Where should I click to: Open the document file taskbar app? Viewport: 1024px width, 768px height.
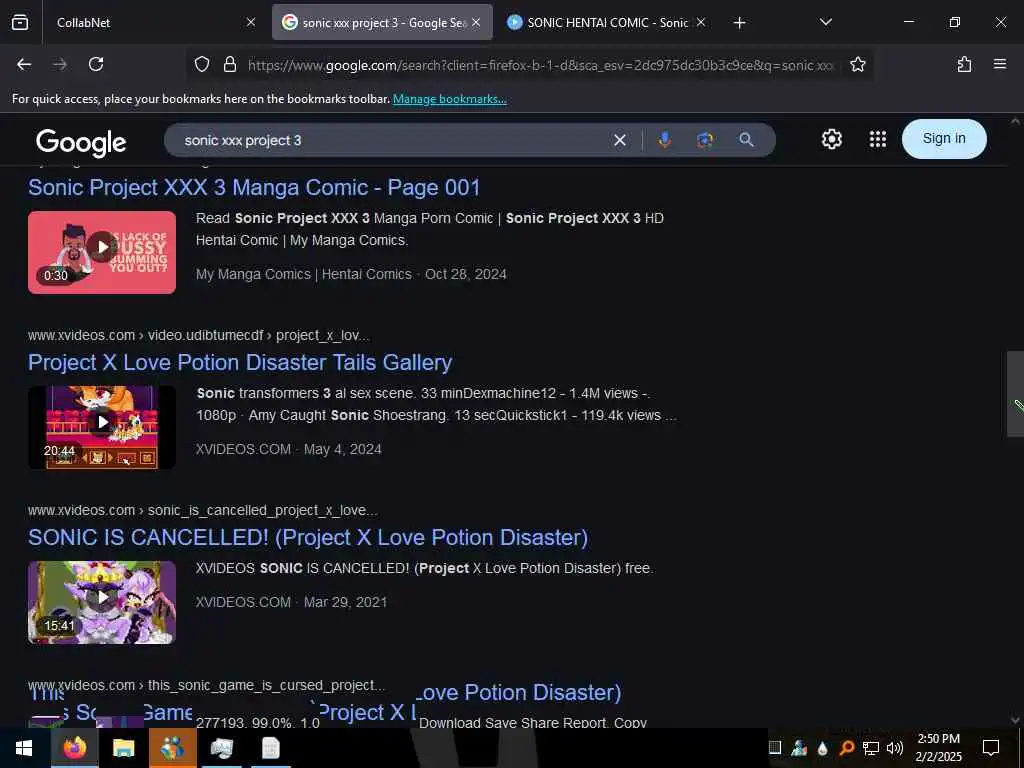click(270, 748)
